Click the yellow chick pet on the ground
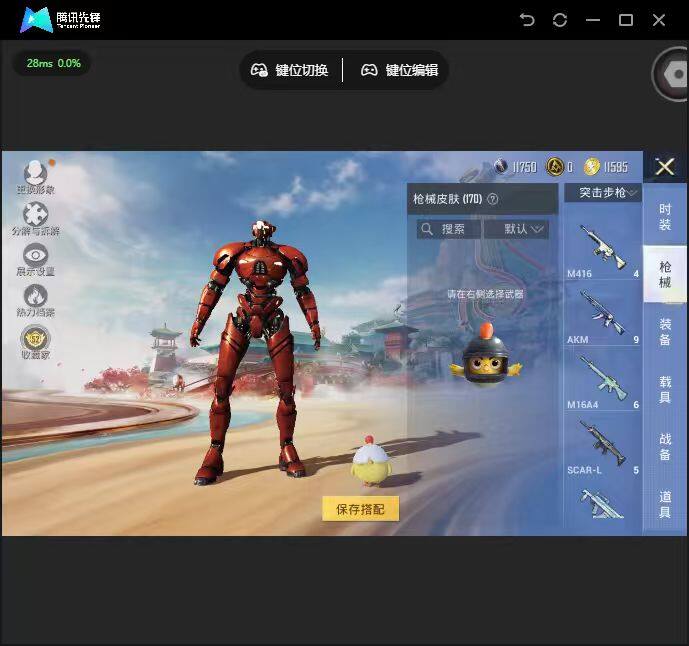 click(371, 461)
